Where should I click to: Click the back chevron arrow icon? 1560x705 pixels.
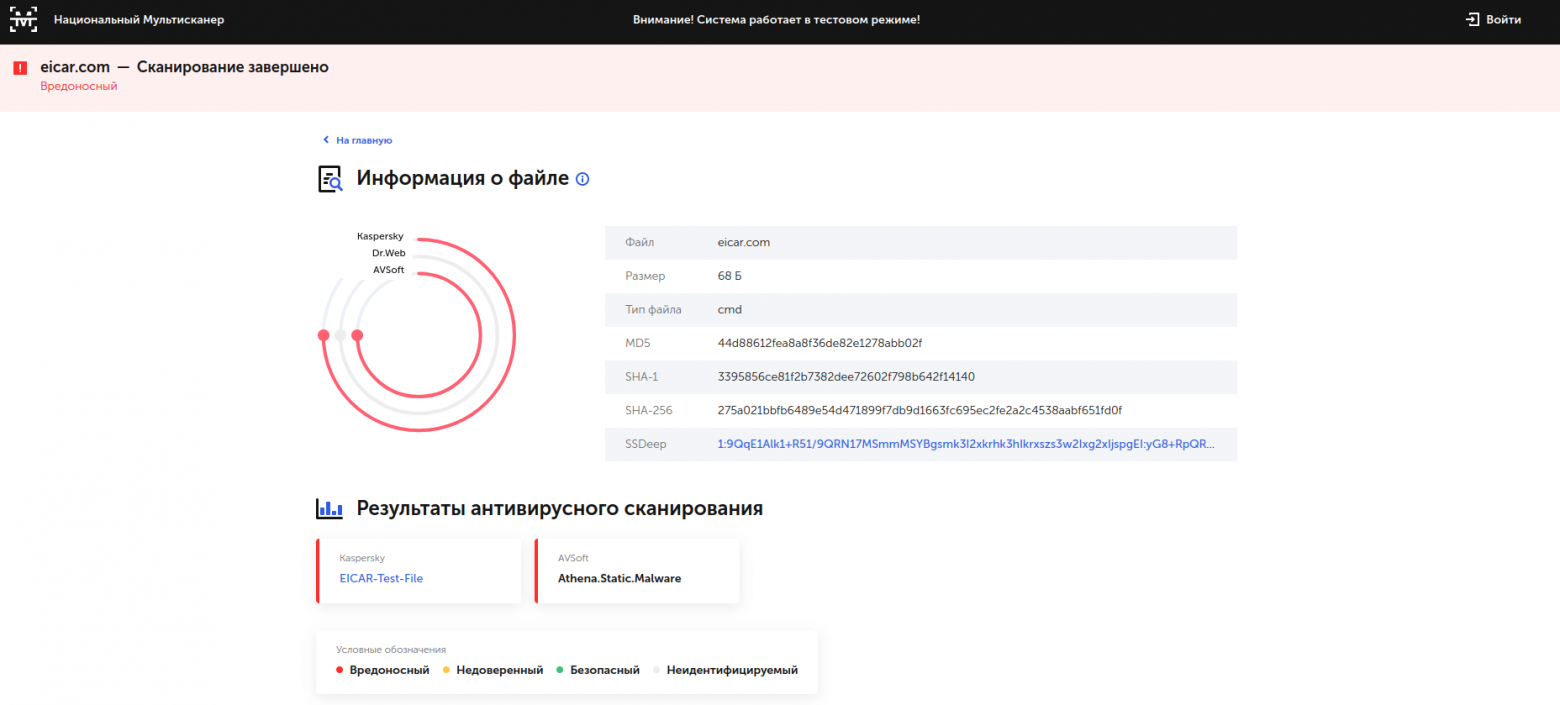point(326,141)
